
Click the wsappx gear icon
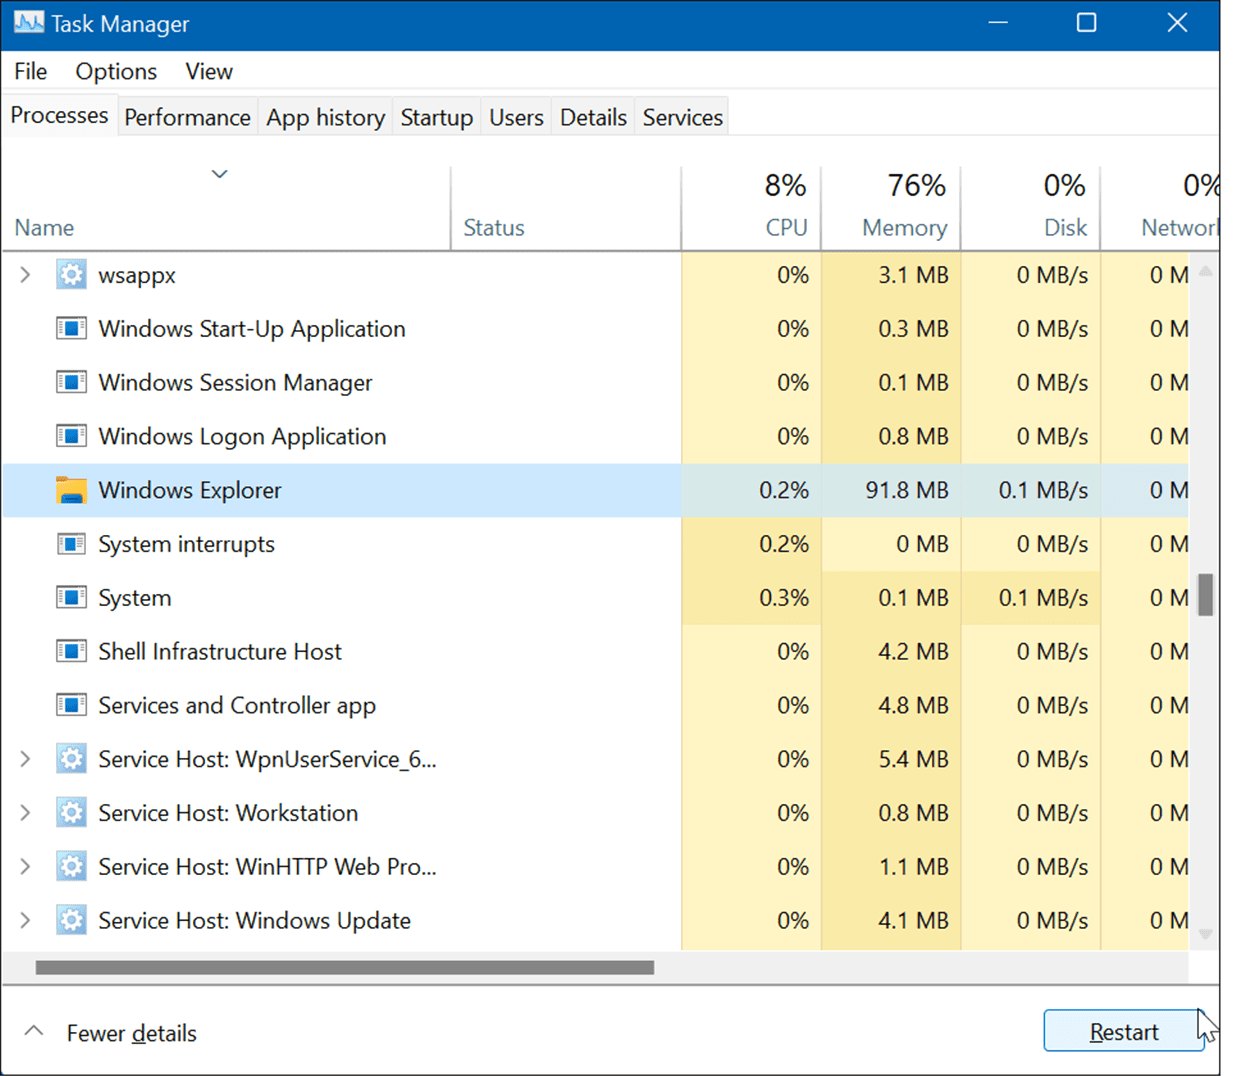[71, 274]
